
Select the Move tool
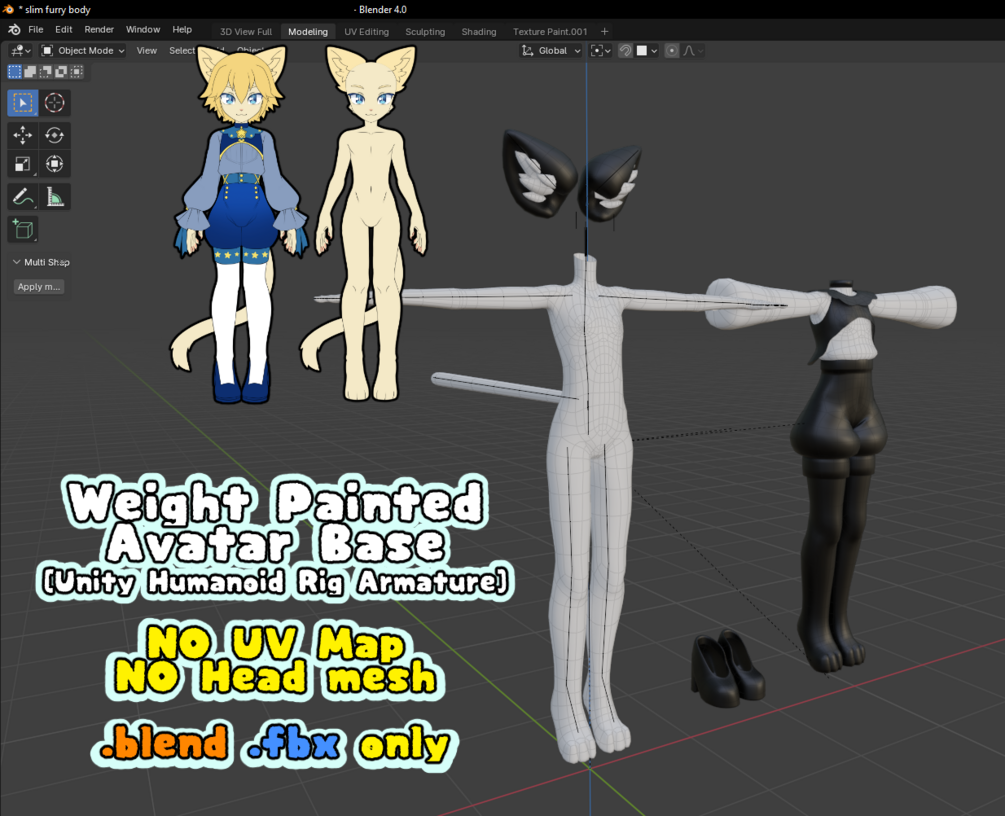pyautogui.click(x=22, y=135)
